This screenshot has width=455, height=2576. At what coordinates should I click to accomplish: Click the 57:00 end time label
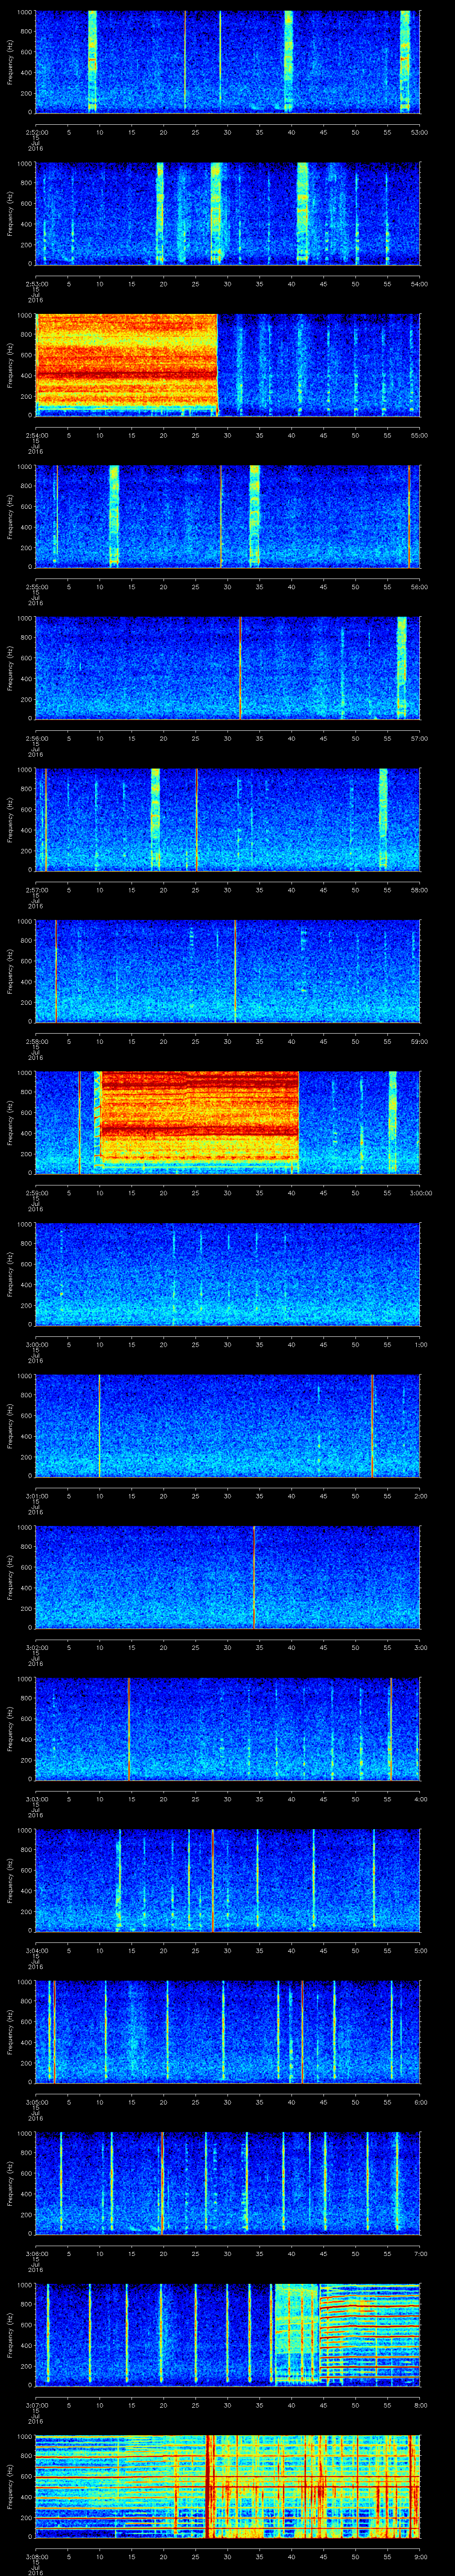pyautogui.click(x=419, y=738)
